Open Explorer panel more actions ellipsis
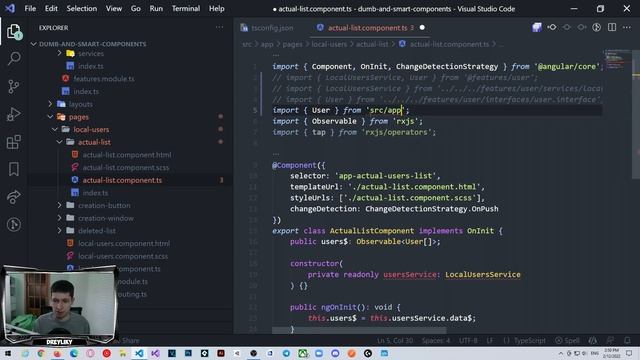 [x=220, y=27]
